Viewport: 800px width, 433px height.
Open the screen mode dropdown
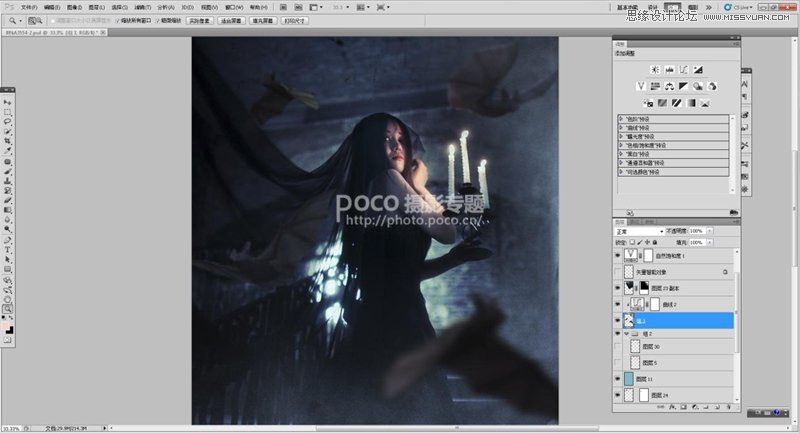click(383, 8)
